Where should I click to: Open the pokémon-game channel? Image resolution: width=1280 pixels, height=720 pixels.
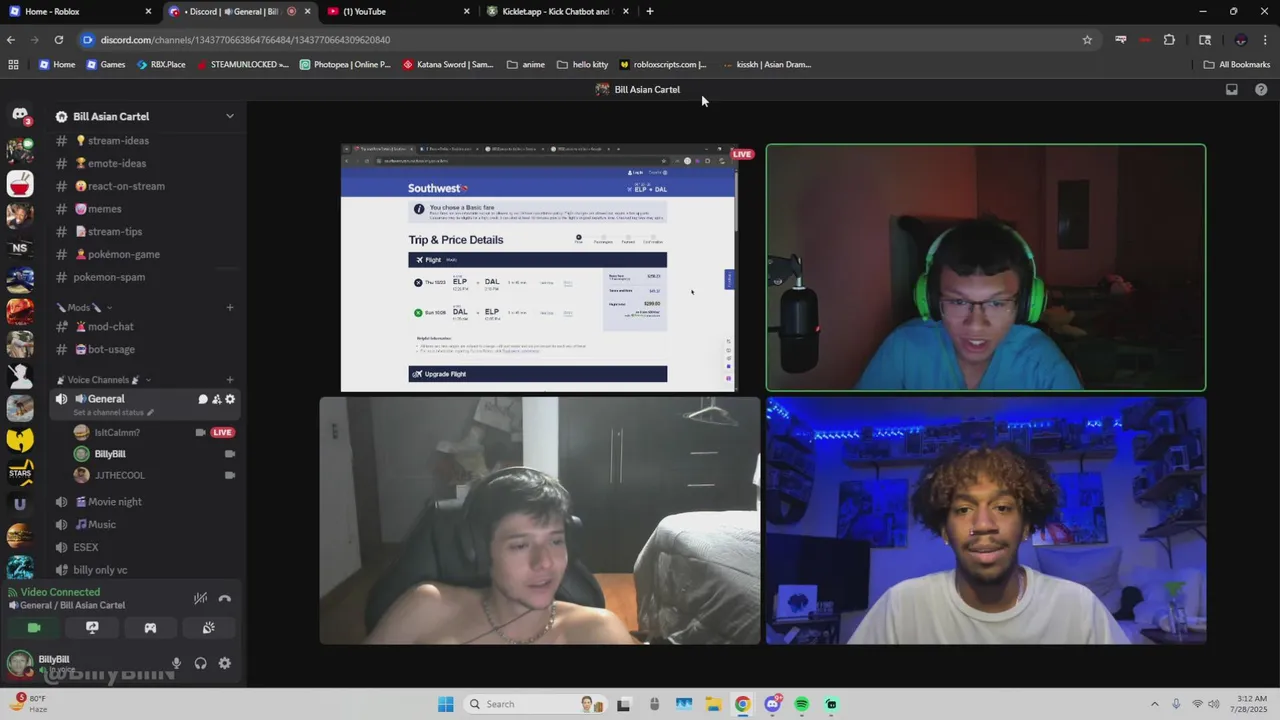pyautogui.click(x=144, y=254)
